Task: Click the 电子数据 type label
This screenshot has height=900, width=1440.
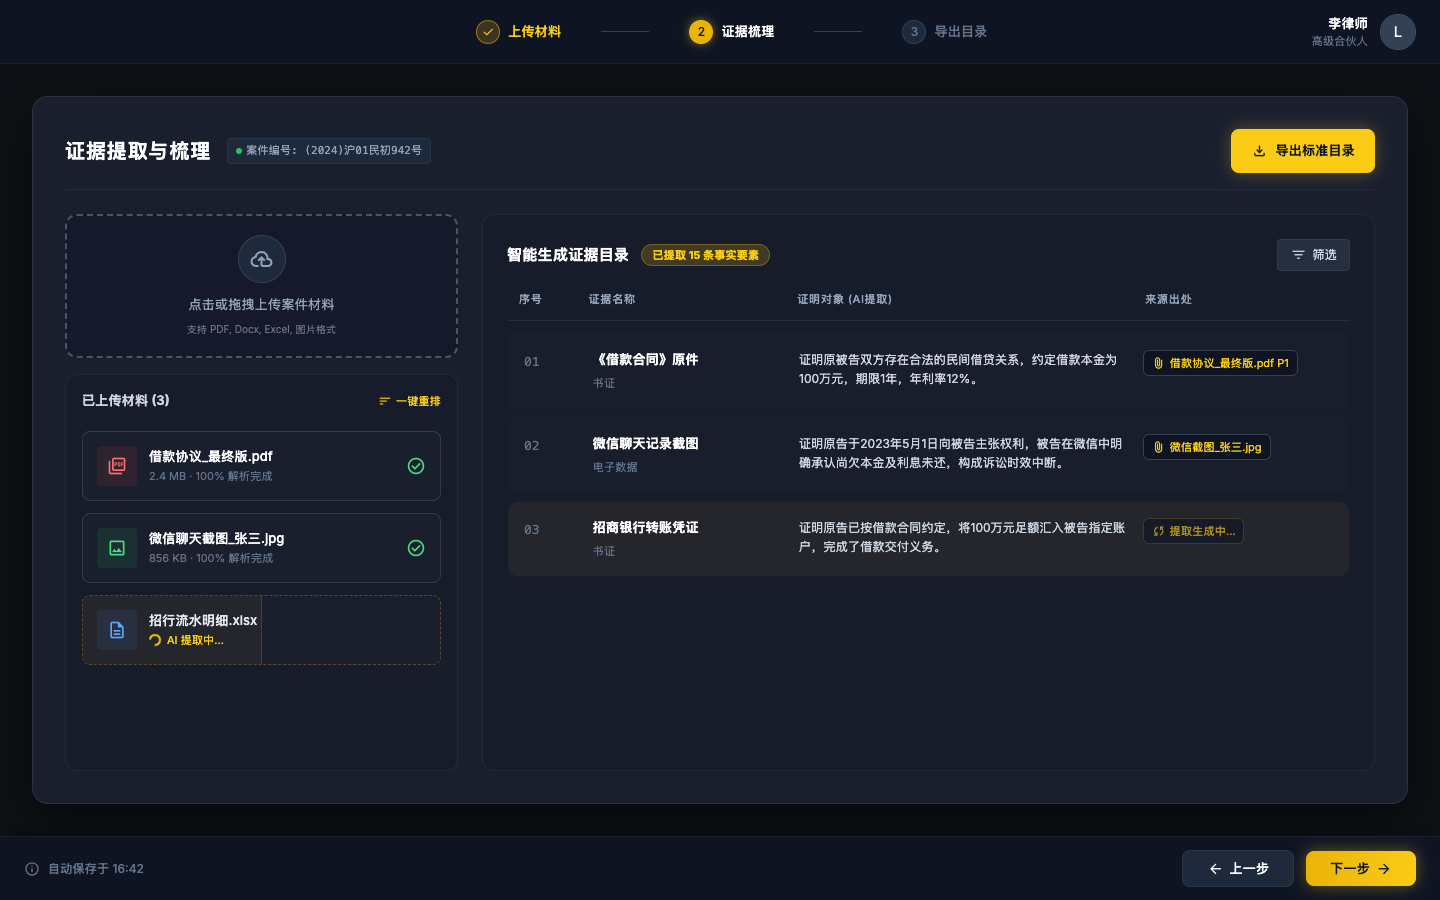Action: pyautogui.click(x=615, y=467)
